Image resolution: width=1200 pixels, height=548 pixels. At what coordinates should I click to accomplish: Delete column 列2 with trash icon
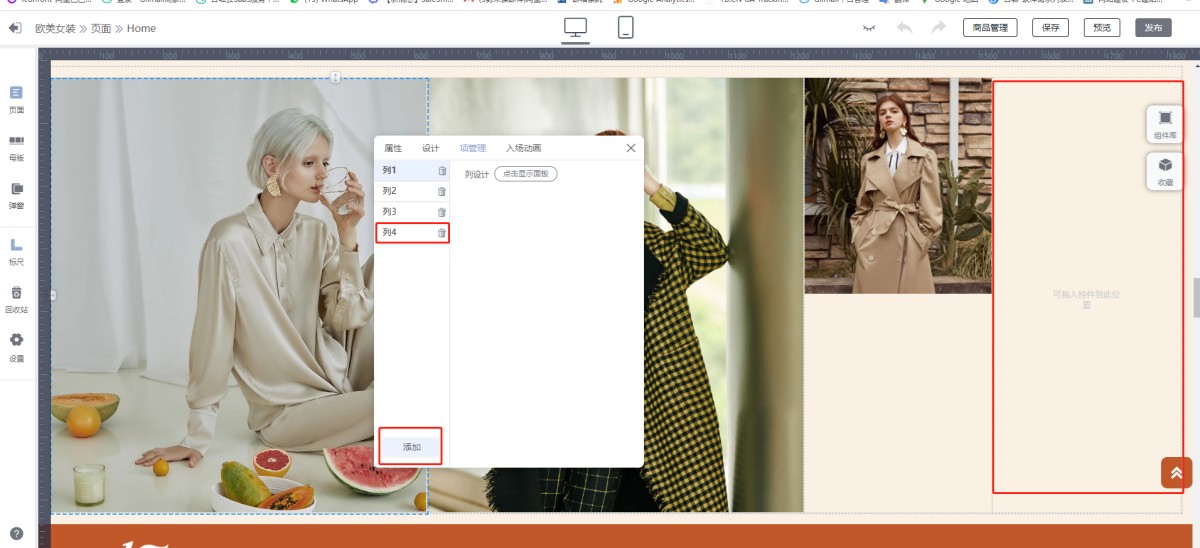tap(442, 191)
